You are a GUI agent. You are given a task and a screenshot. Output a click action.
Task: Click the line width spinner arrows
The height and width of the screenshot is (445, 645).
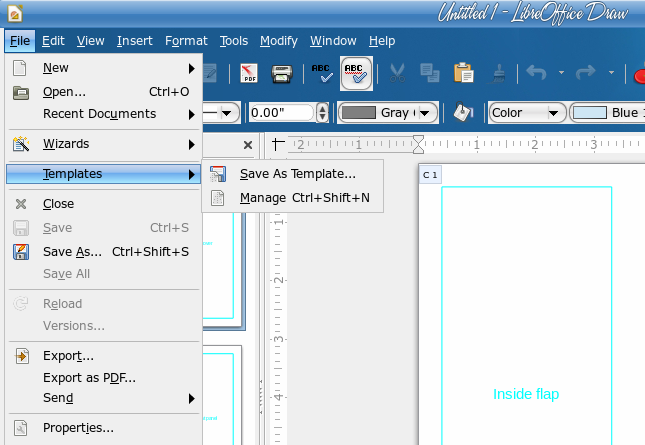[x=322, y=113]
